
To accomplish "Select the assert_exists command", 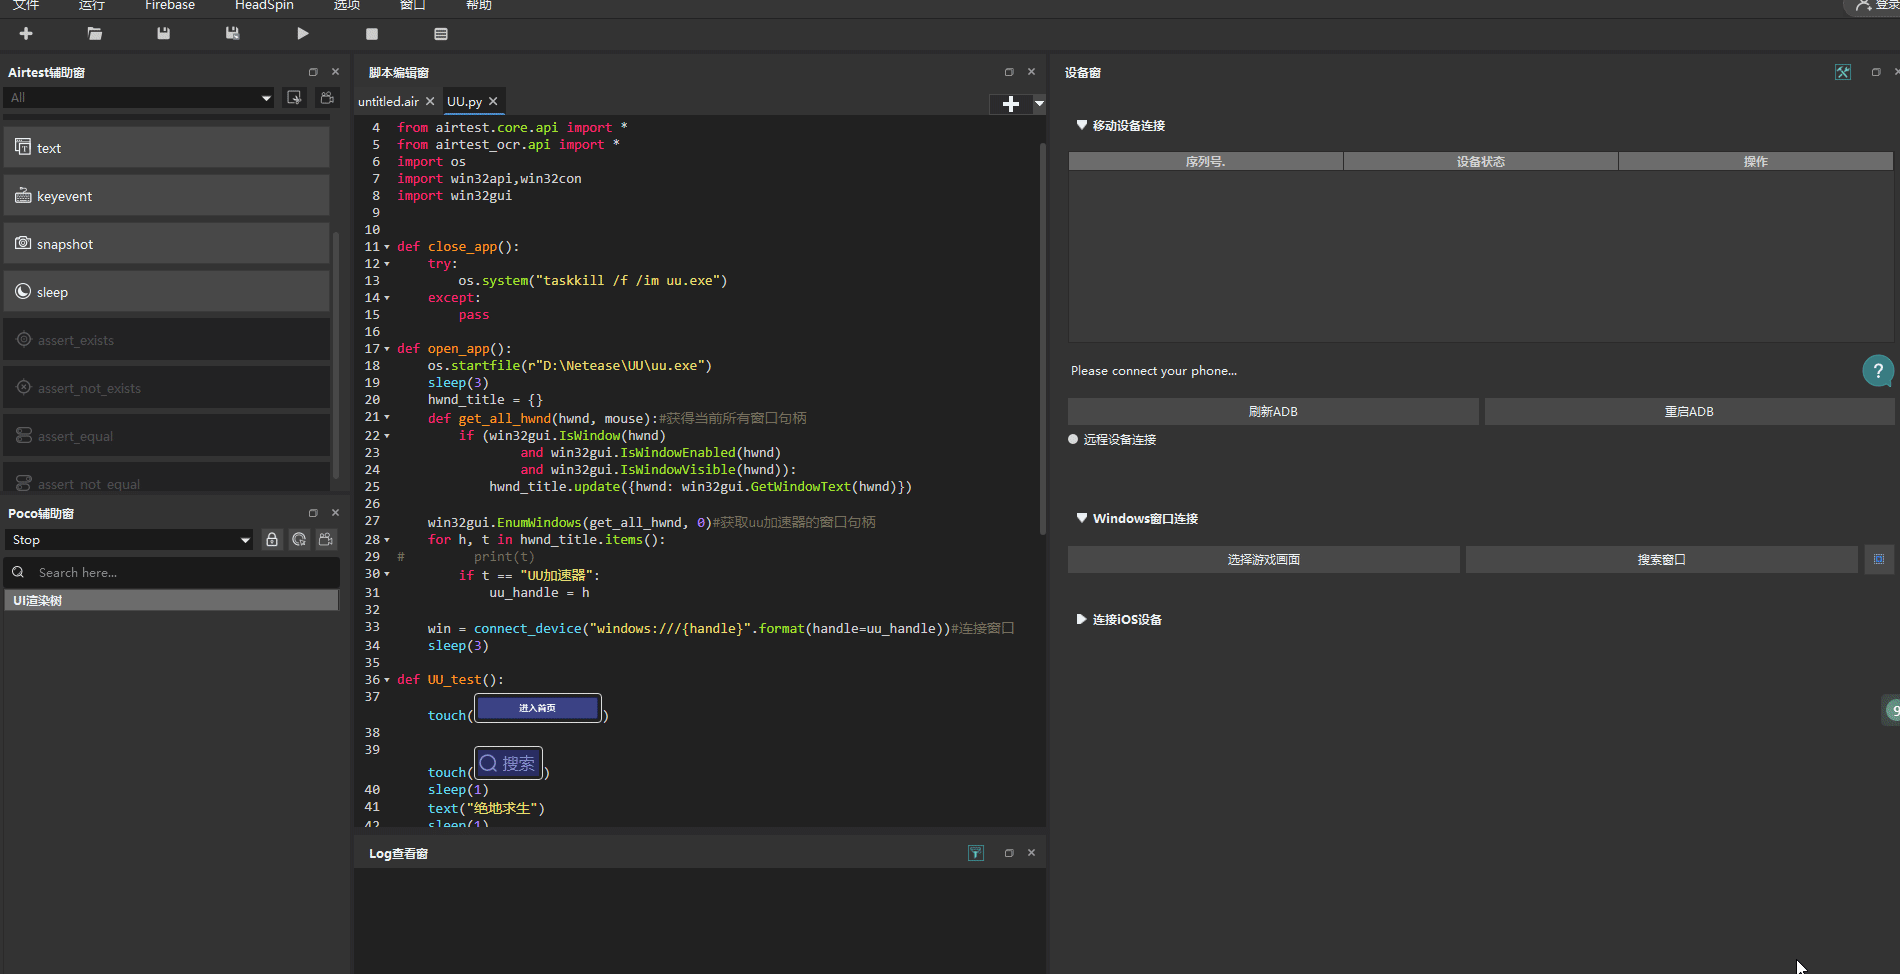I will point(166,340).
